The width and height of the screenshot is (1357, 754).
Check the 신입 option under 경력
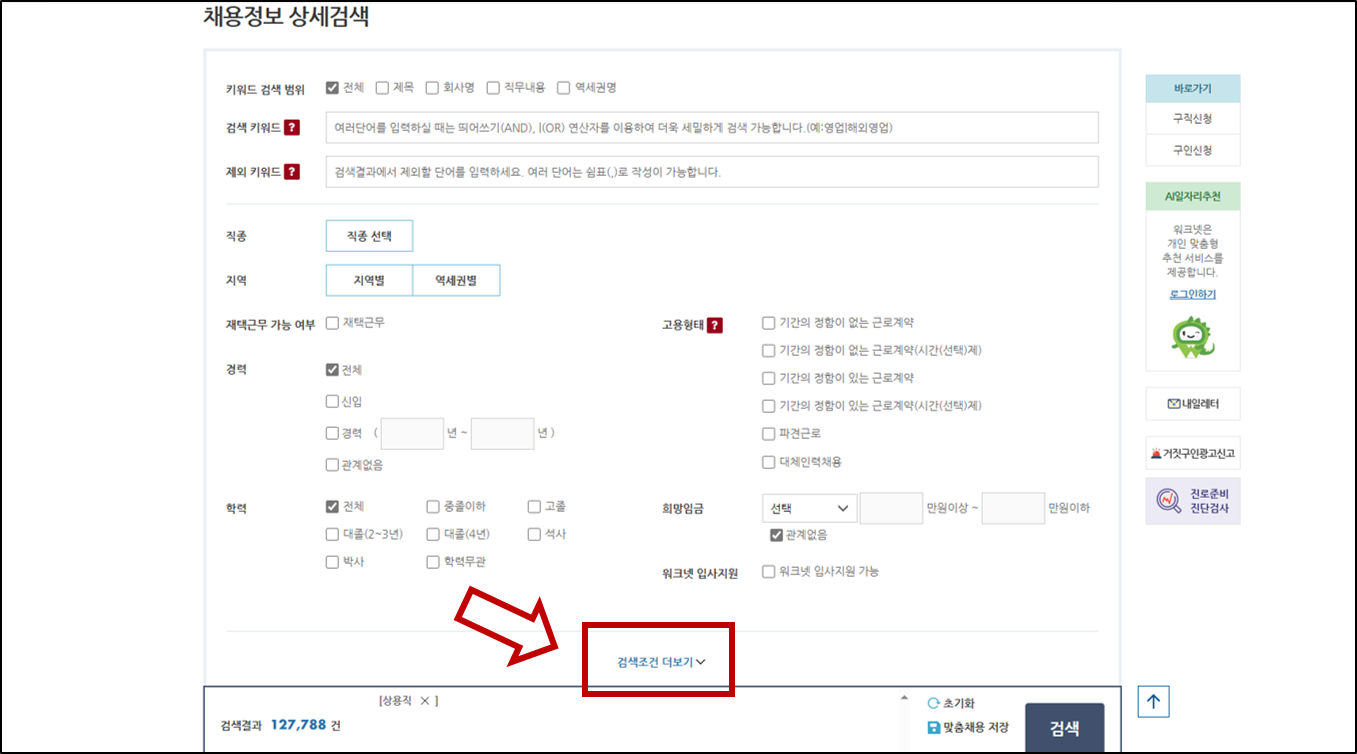[331, 400]
